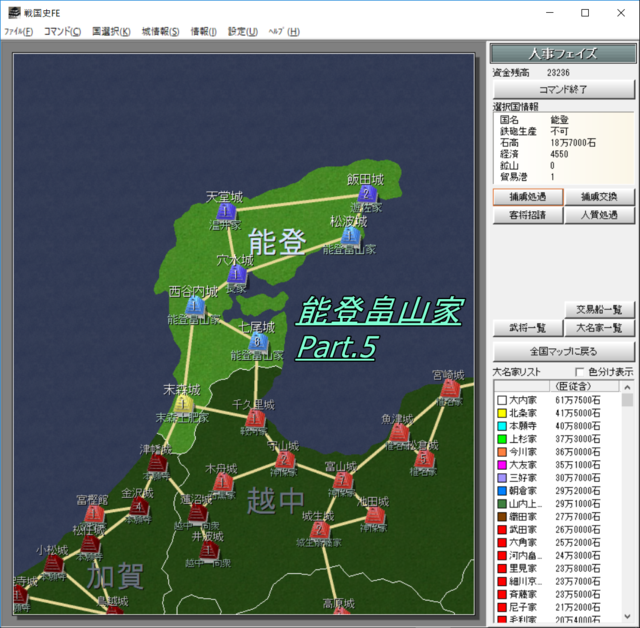Select the 富山城 castle icon
The image size is (640, 628).
pyautogui.click(x=343, y=481)
